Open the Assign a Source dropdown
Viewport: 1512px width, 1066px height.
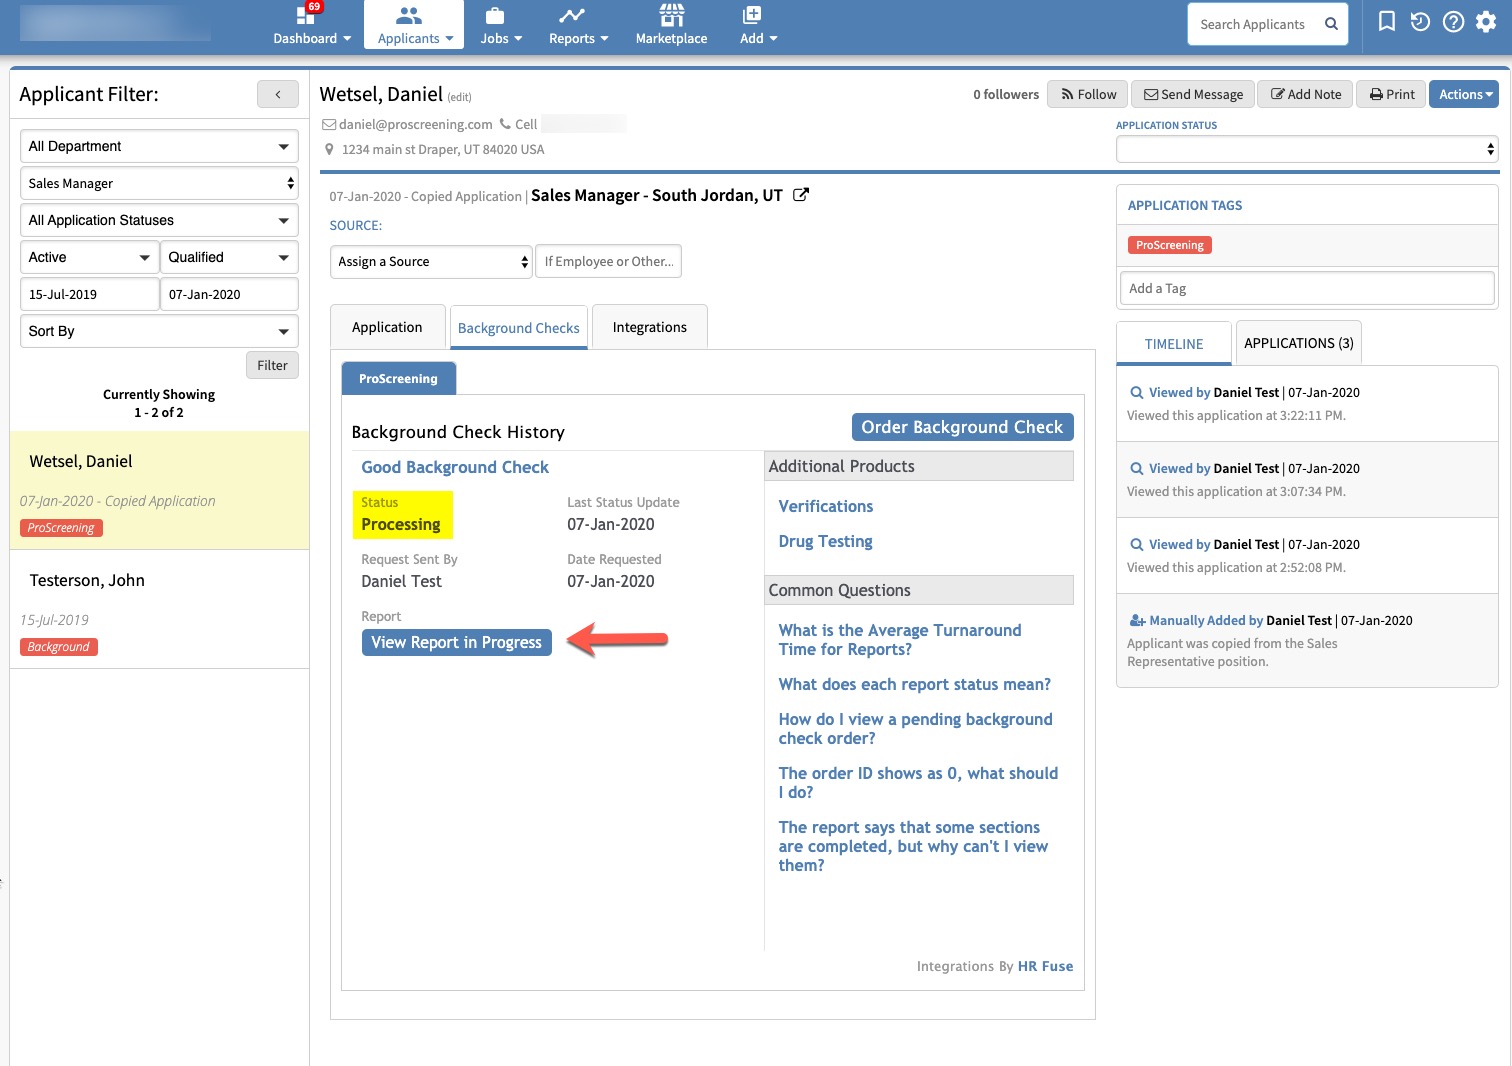[x=431, y=262]
